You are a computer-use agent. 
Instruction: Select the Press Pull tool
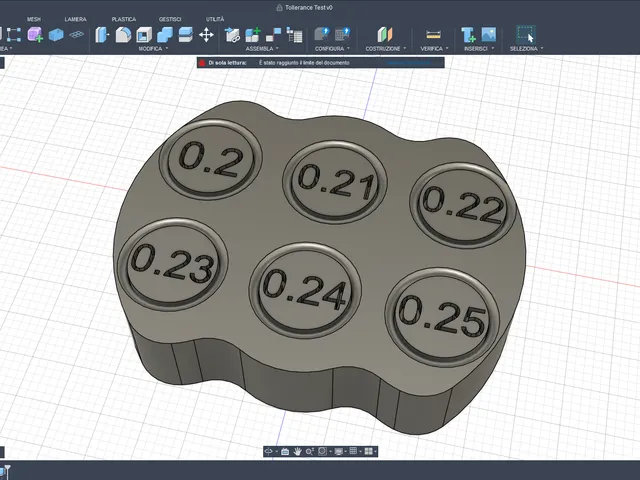coord(102,35)
